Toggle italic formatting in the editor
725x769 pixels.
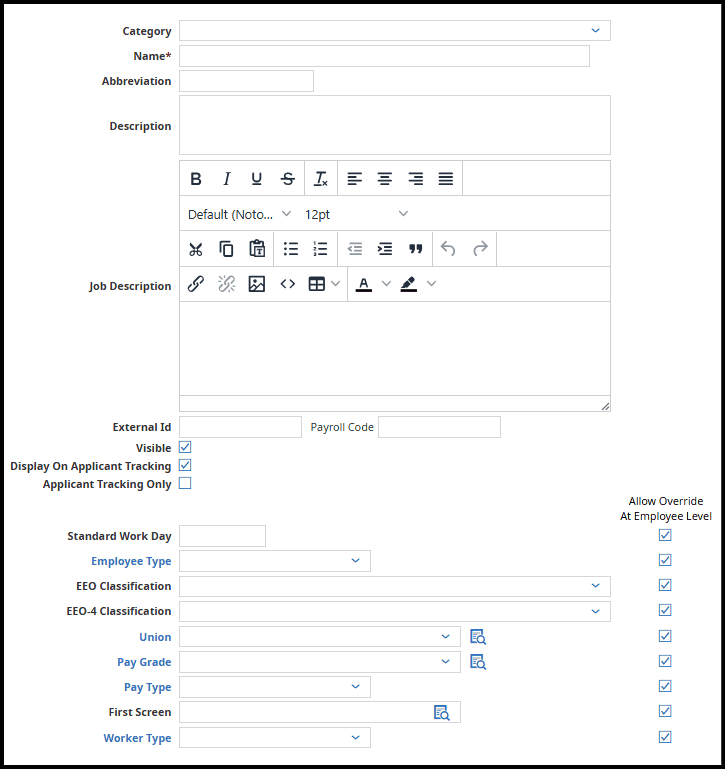click(226, 179)
